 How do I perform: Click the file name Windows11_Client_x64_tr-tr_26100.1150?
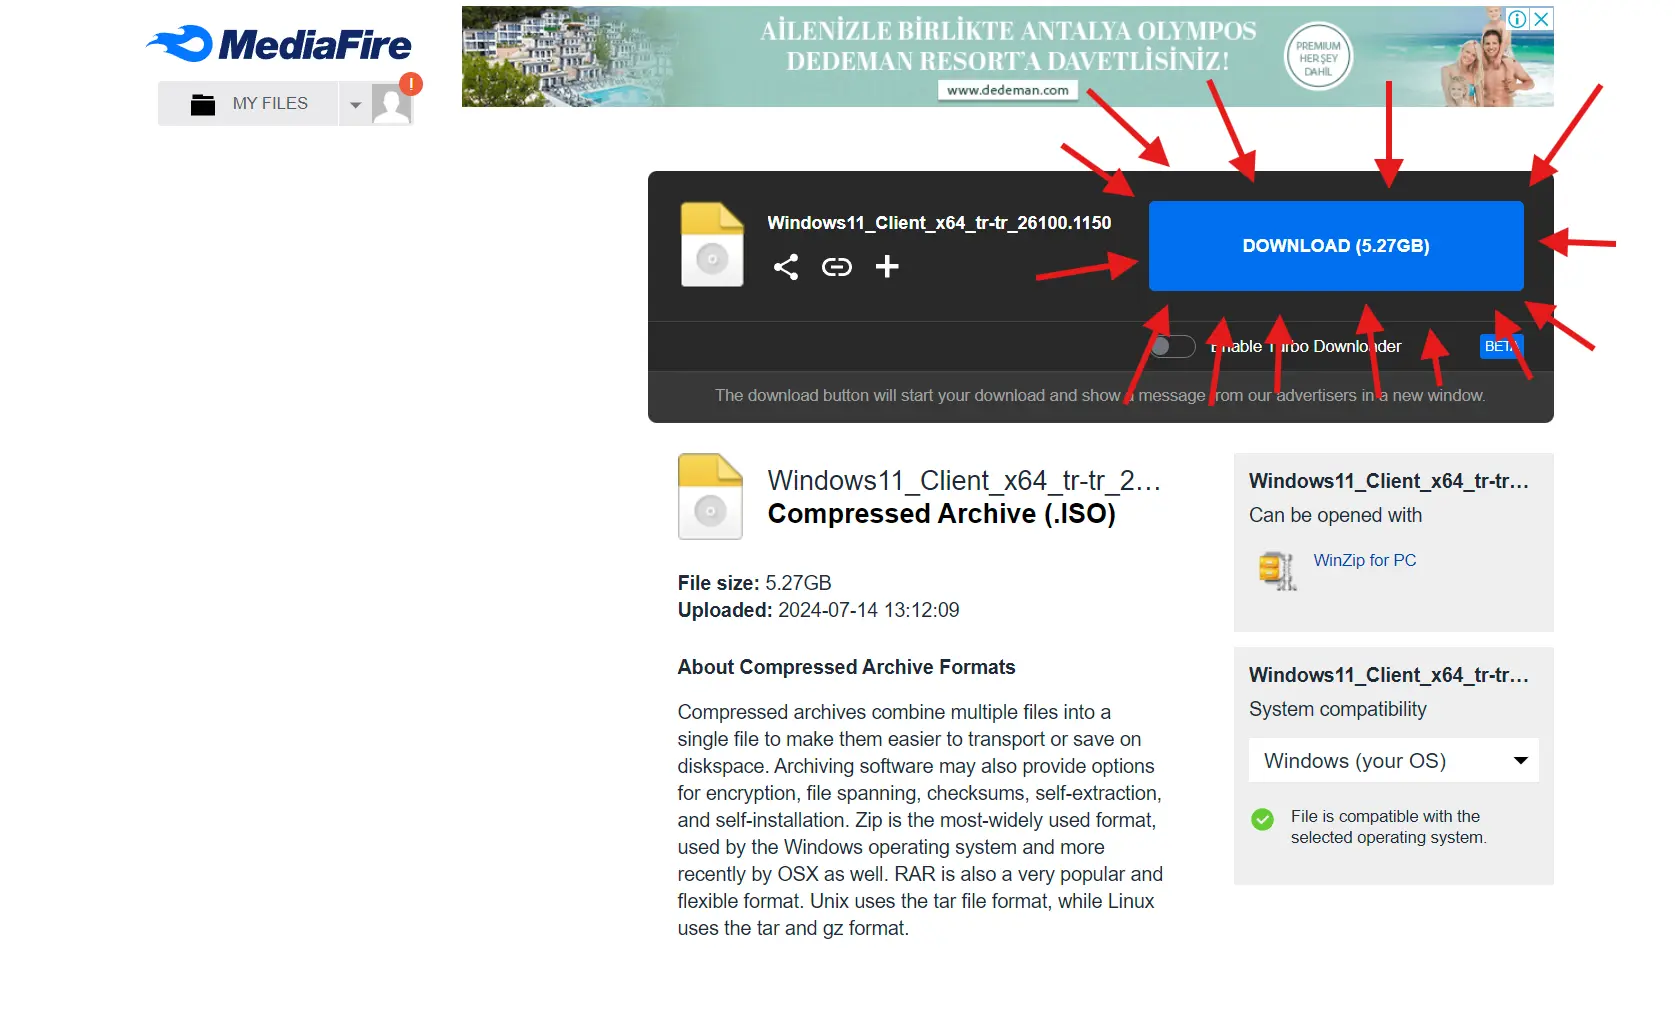(x=939, y=223)
